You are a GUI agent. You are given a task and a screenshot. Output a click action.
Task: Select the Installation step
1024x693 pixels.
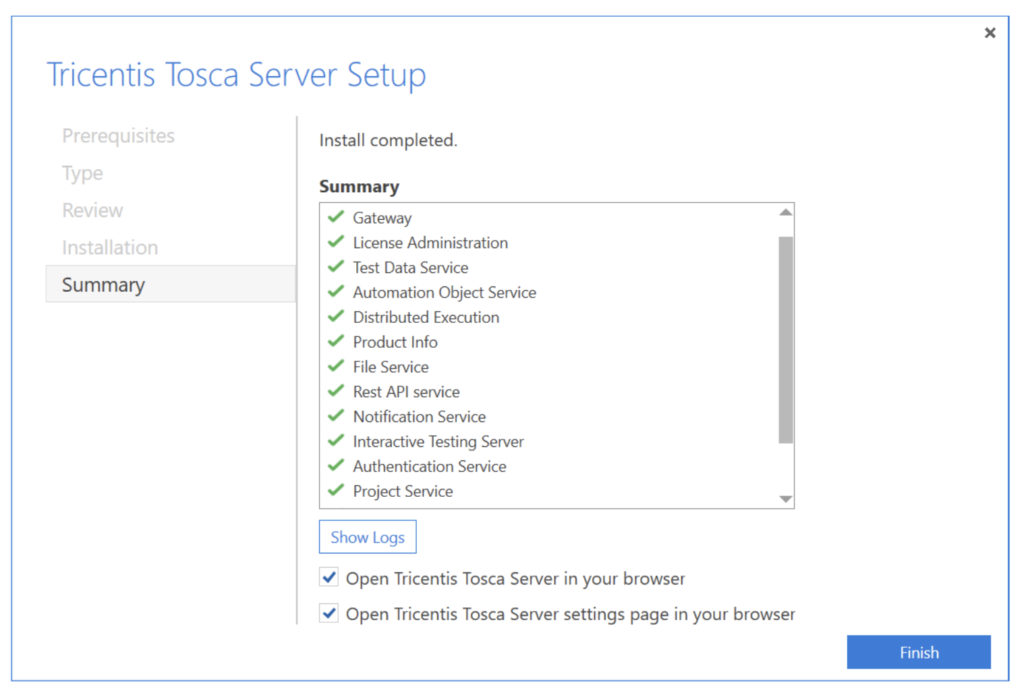click(110, 248)
